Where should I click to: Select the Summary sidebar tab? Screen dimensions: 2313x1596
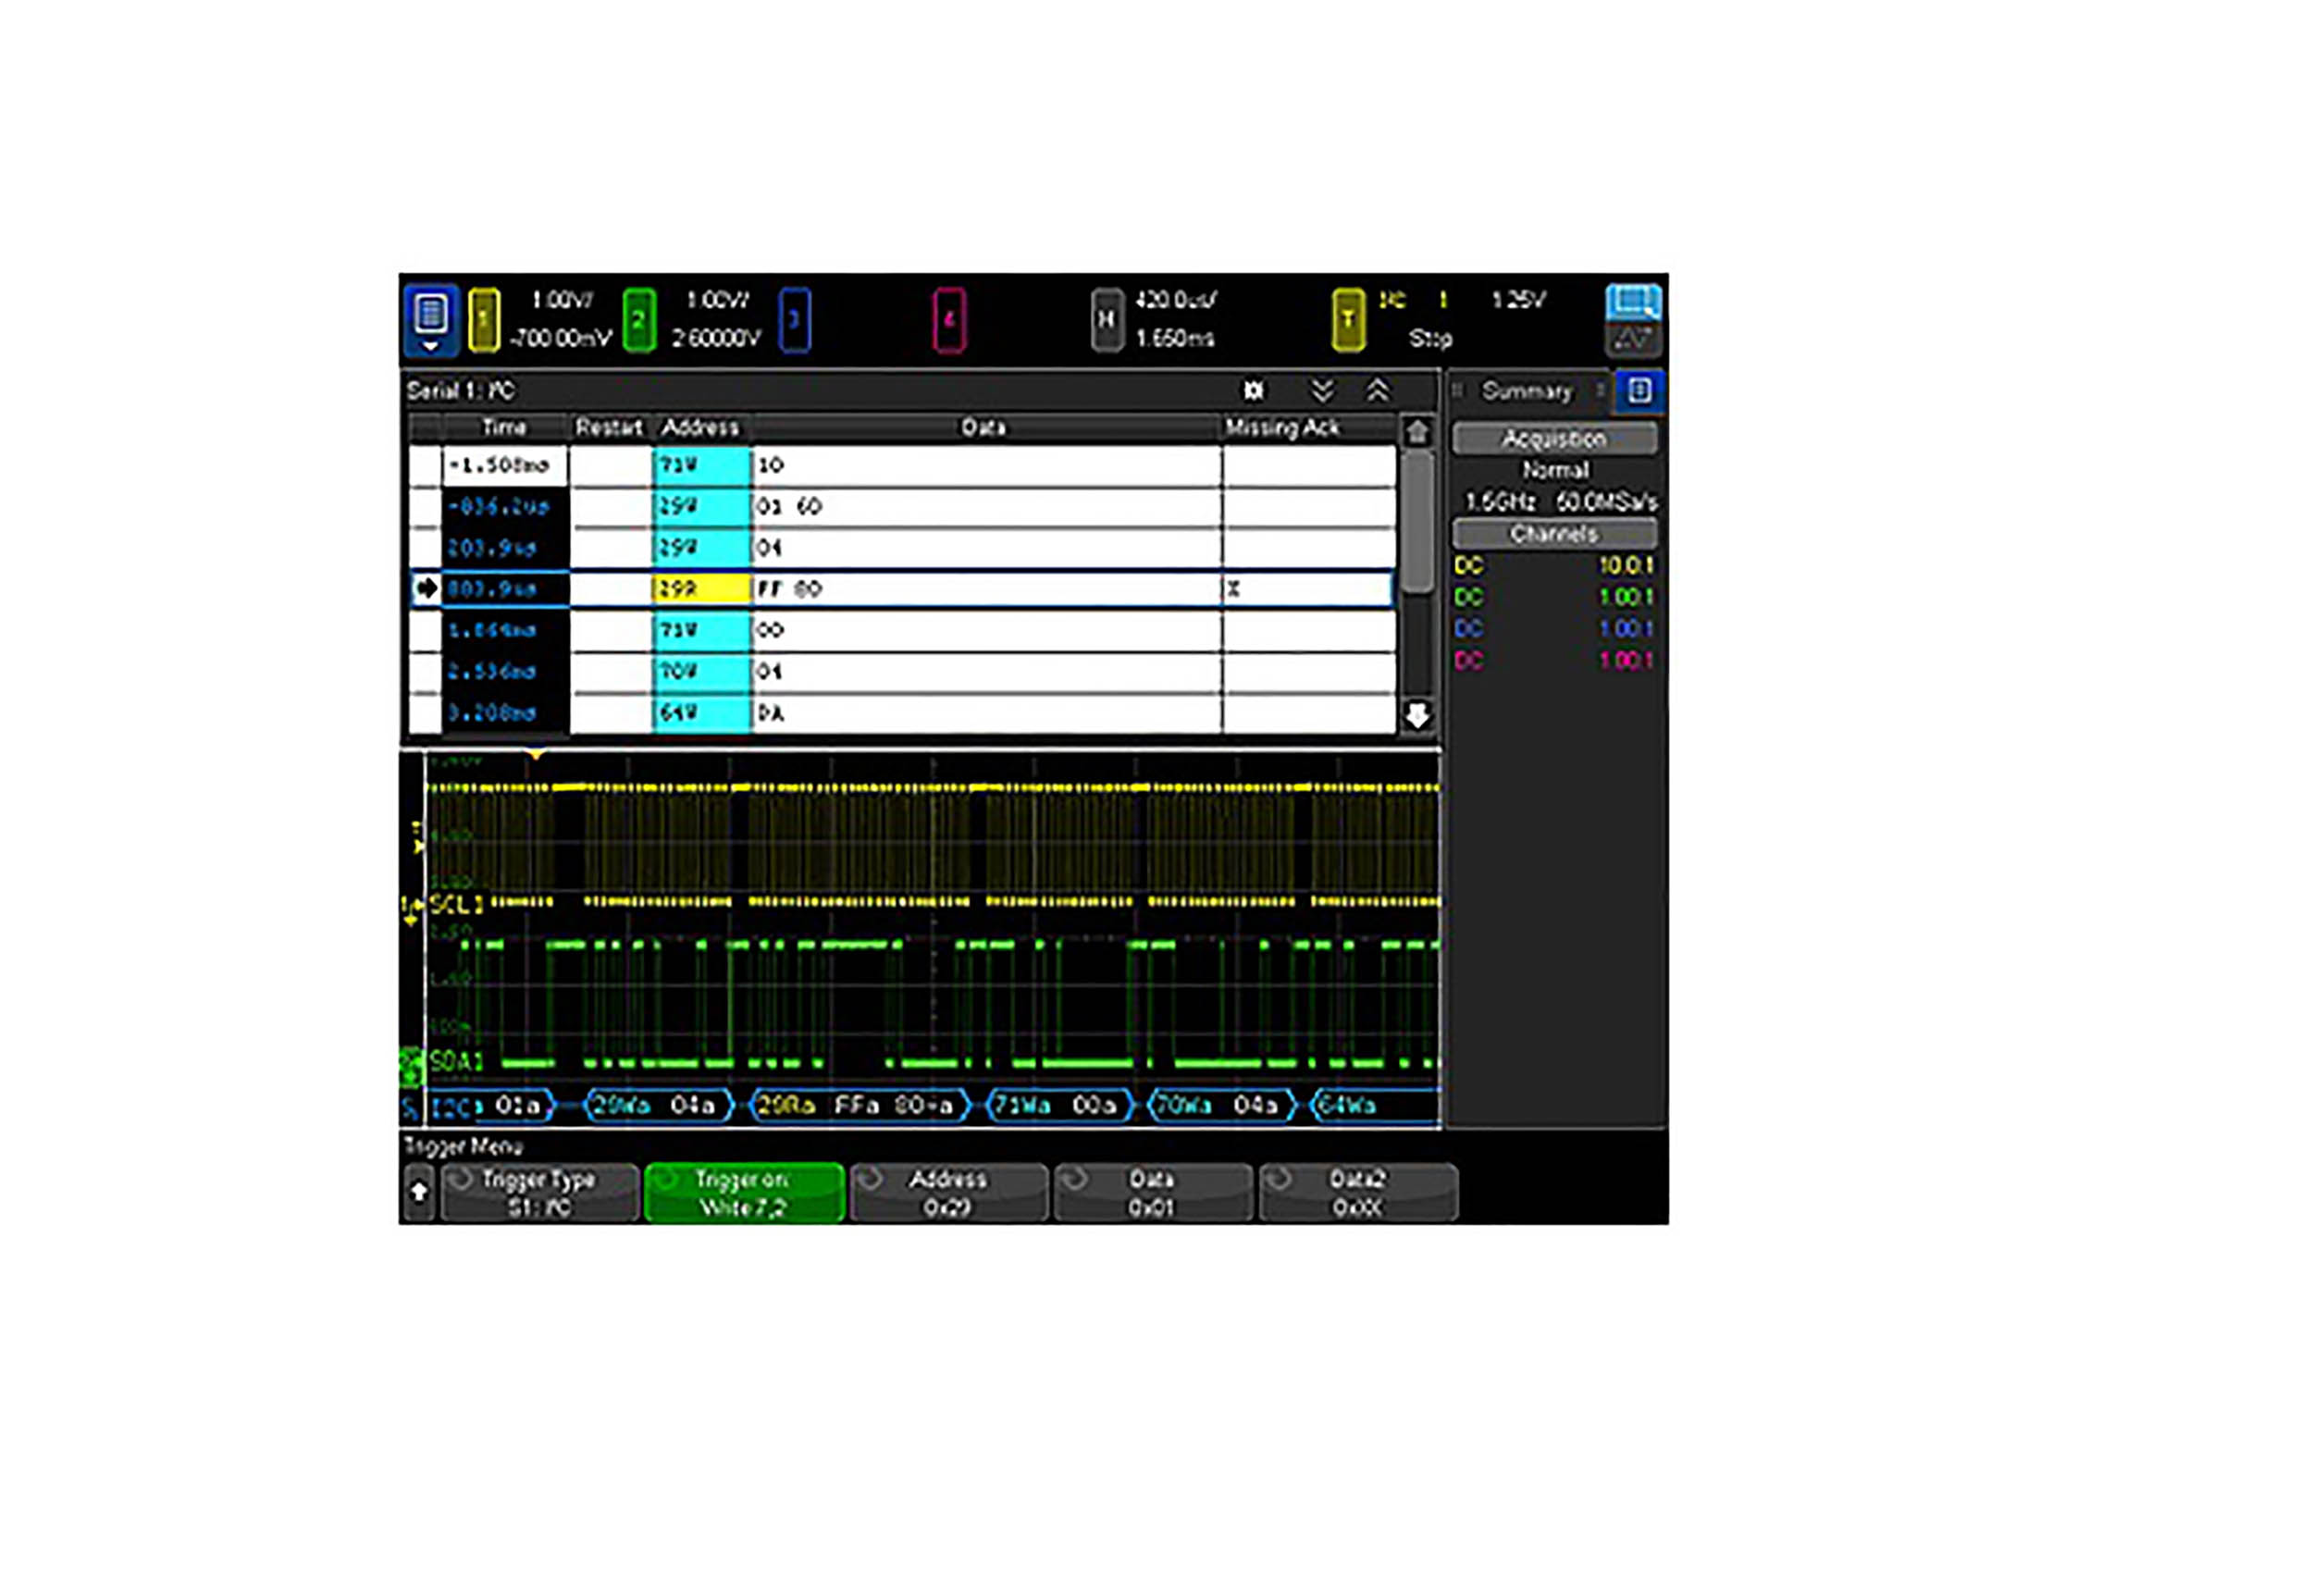(x=1526, y=391)
